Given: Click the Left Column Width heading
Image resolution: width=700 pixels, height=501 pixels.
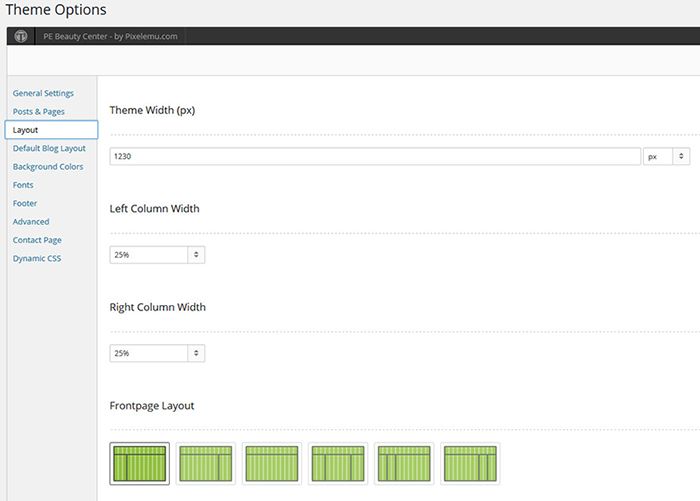Looking at the screenshot, I should [154, 209].
